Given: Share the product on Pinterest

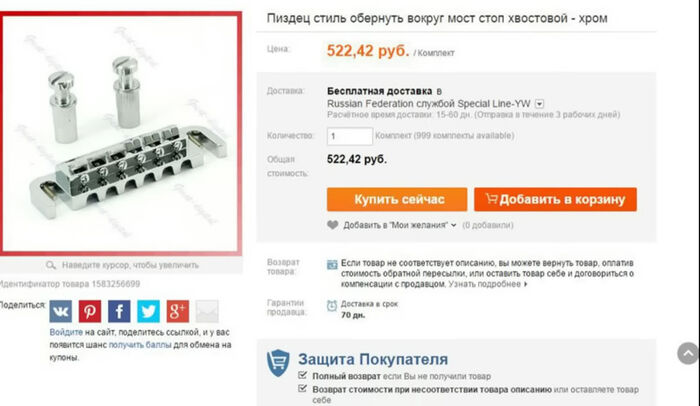Looking at the screenshot, I should [90, 311].
